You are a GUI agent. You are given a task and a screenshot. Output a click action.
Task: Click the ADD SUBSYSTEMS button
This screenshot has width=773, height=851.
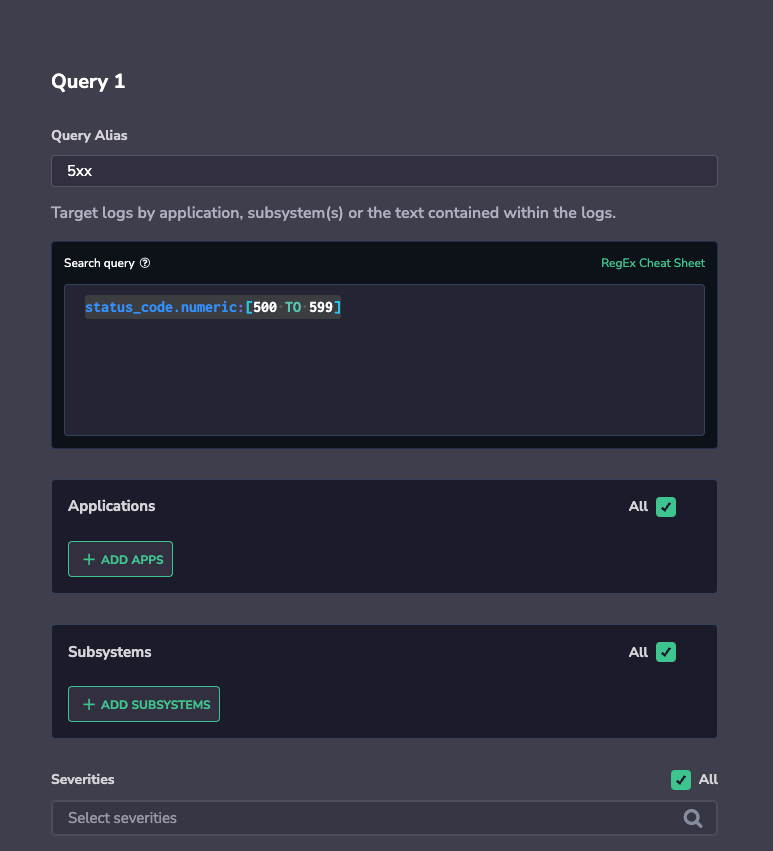[144, 704]
